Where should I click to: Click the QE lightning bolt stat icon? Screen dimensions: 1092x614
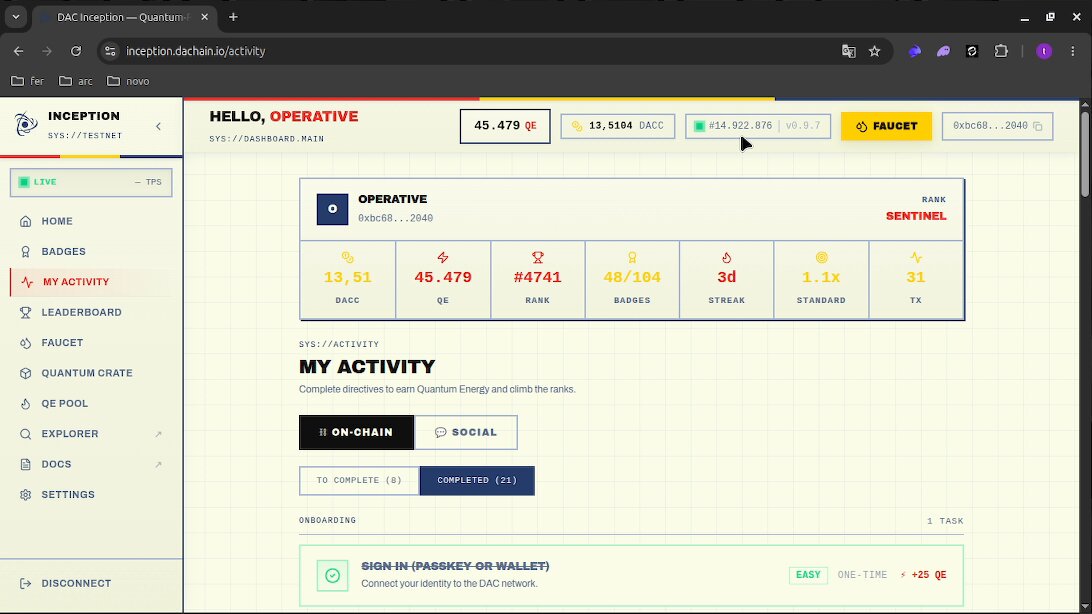coord(443,258)
